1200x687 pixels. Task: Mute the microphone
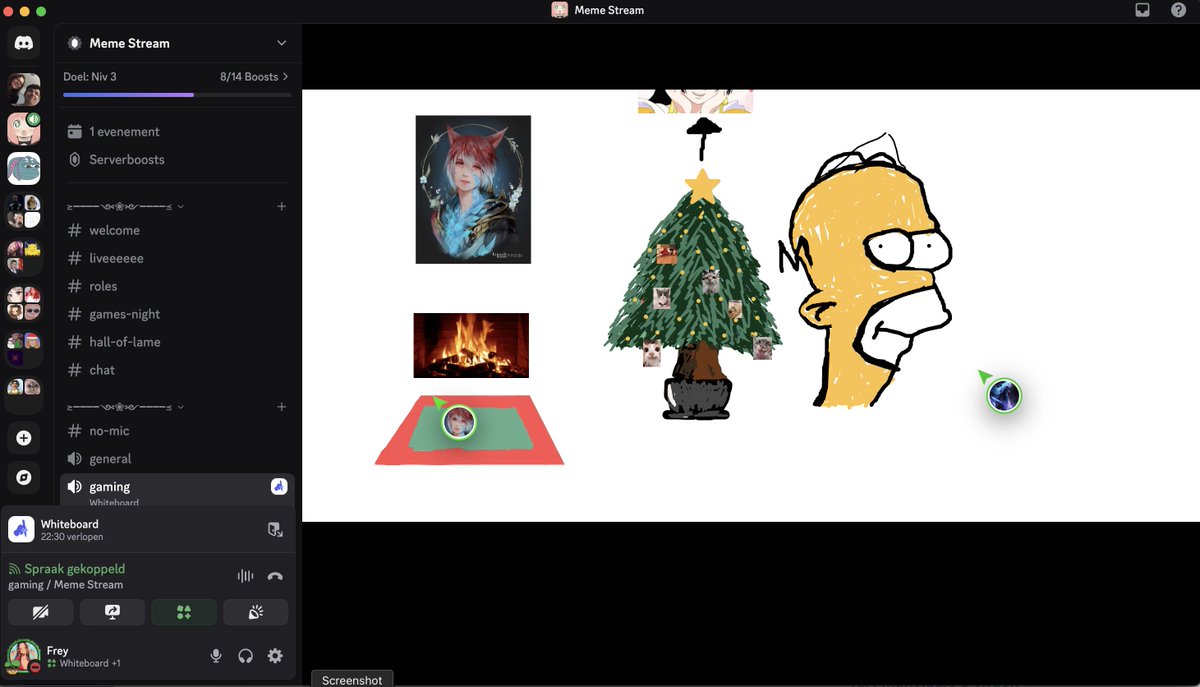(x=215, y=656)
